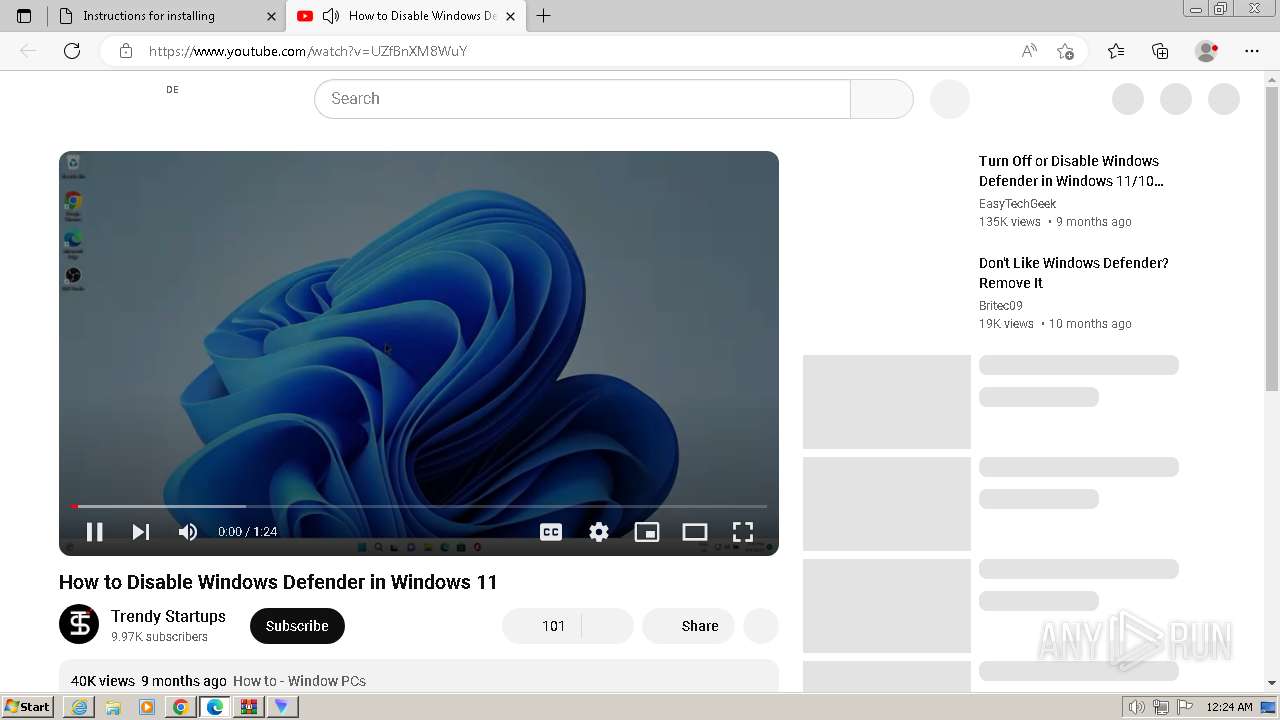
Task: Open more actions button beside Share
Action: point(761,626)
